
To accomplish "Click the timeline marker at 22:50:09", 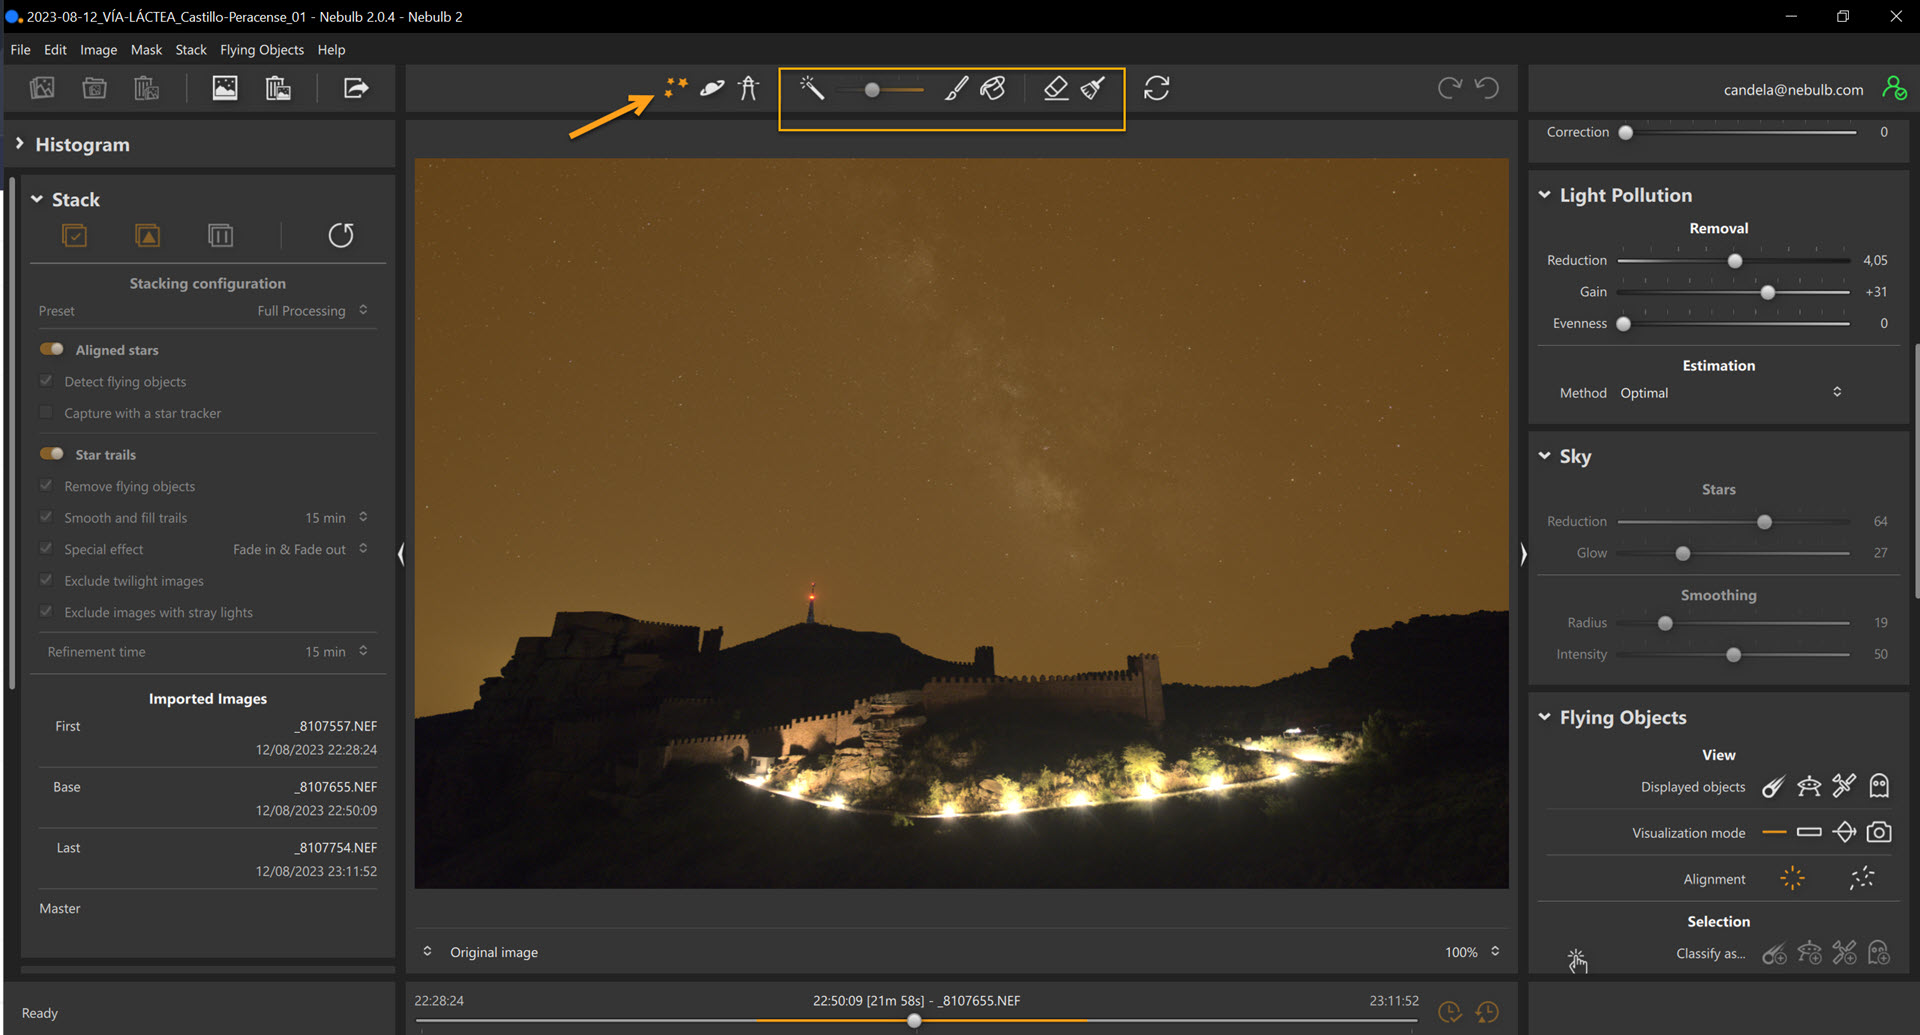I will pyautogui.click(x=914, y=1020).
